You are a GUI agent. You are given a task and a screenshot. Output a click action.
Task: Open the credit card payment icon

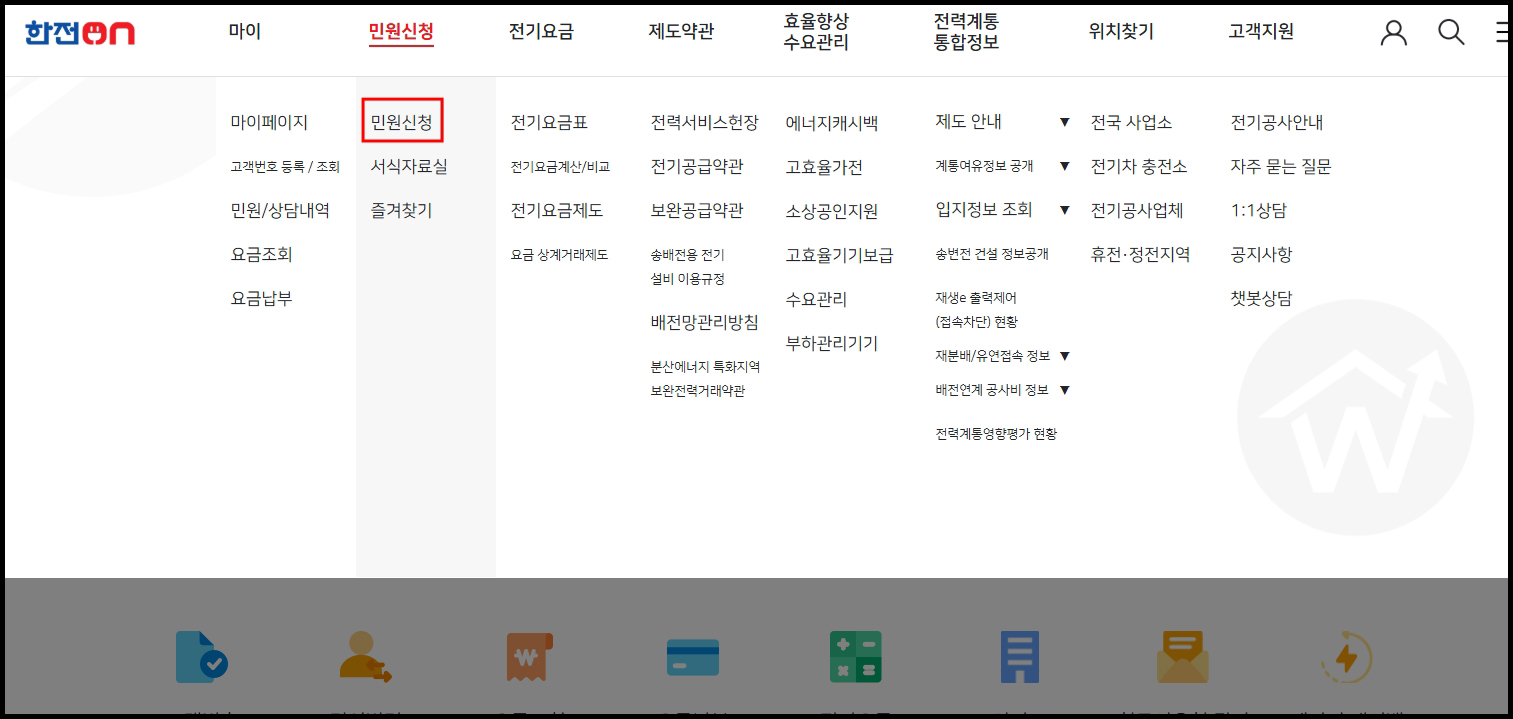(x=693, y=659)
